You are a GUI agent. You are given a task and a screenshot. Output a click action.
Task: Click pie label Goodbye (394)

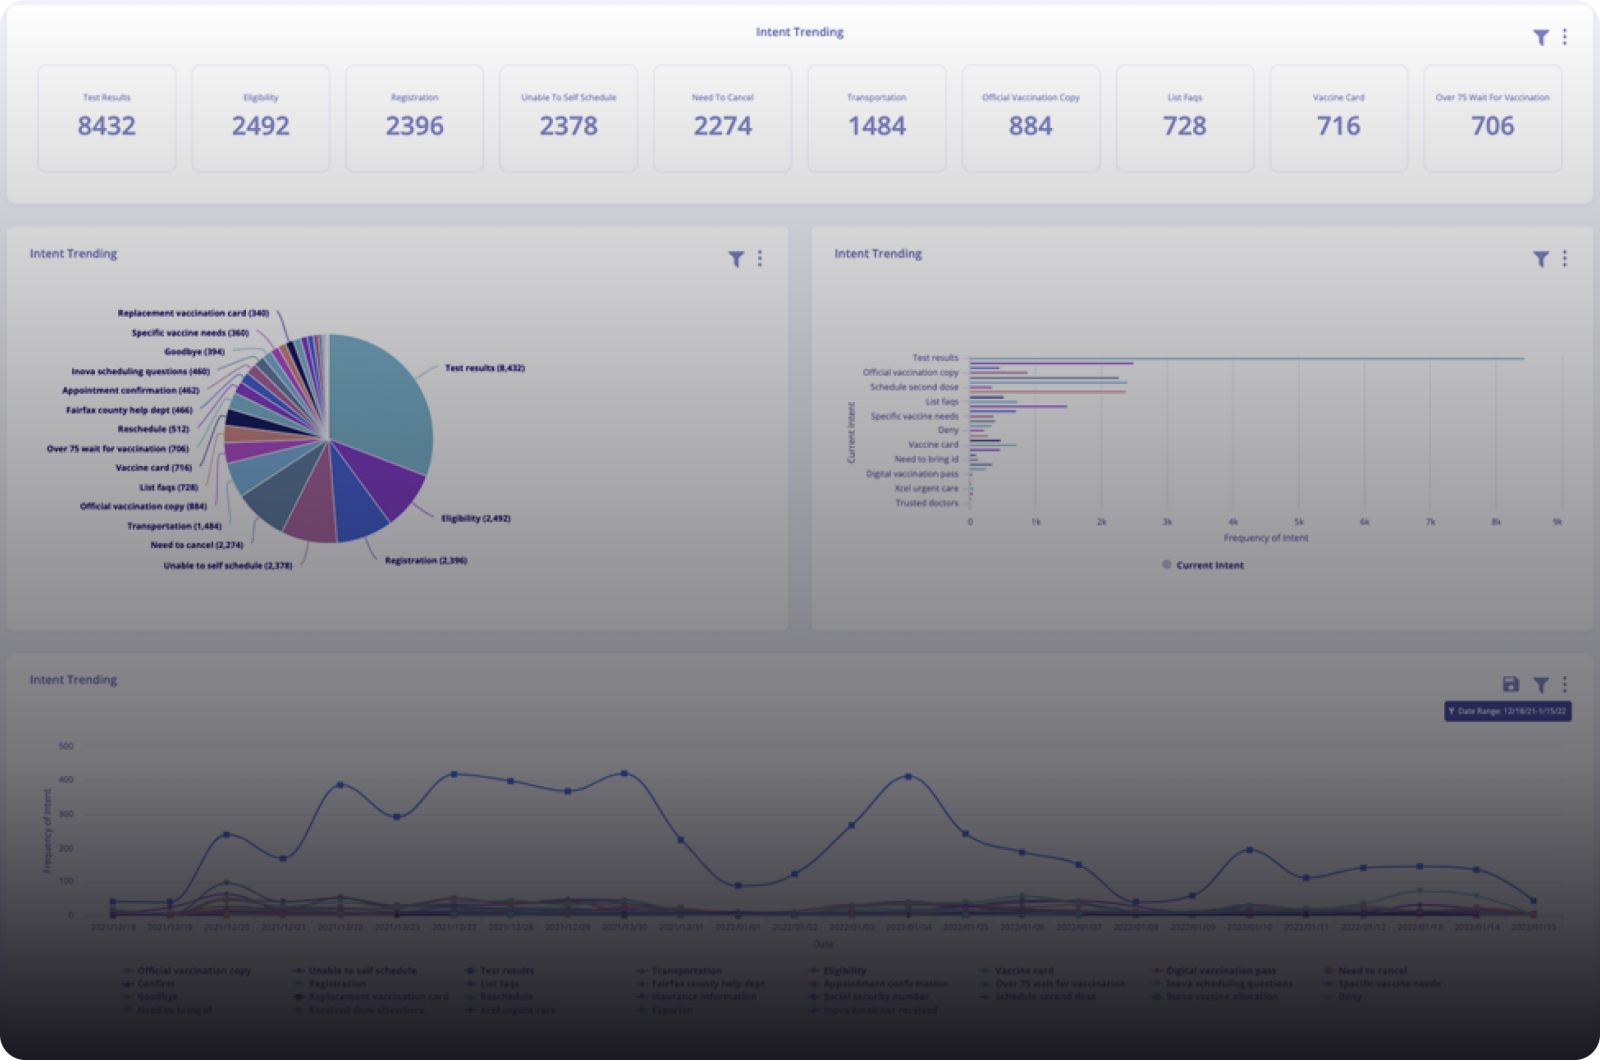(x=194, y=352)
